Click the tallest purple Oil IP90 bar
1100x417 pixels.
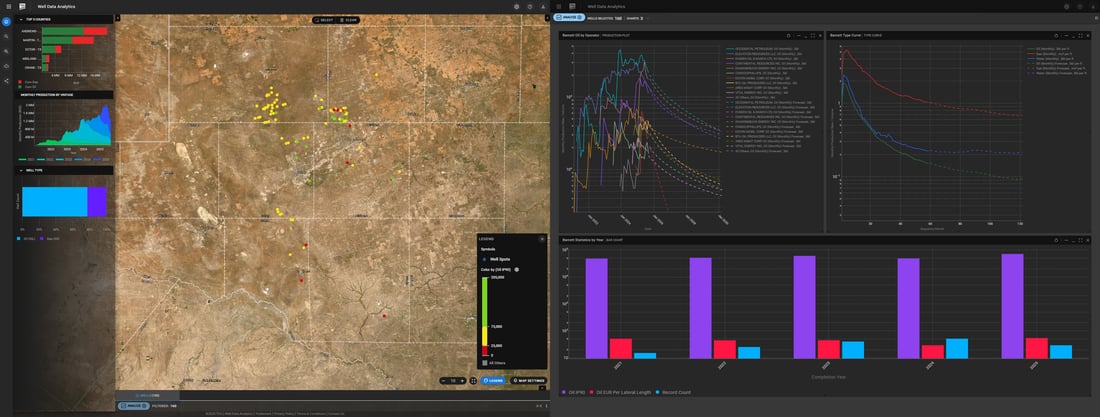(1011, 305)
